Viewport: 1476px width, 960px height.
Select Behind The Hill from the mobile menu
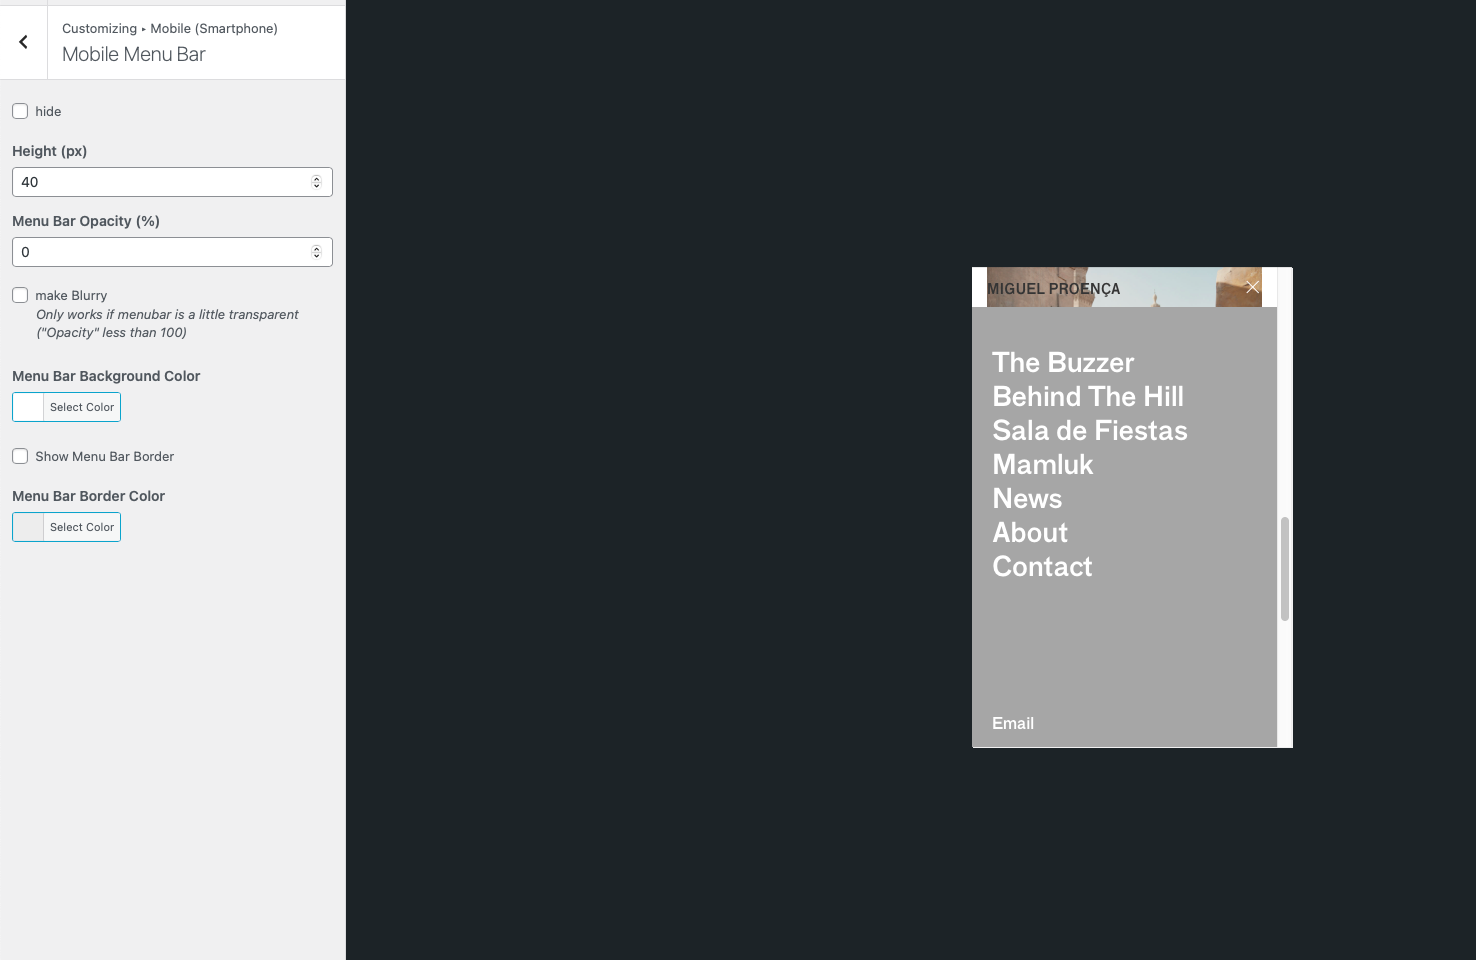[x=1087, y=396]
